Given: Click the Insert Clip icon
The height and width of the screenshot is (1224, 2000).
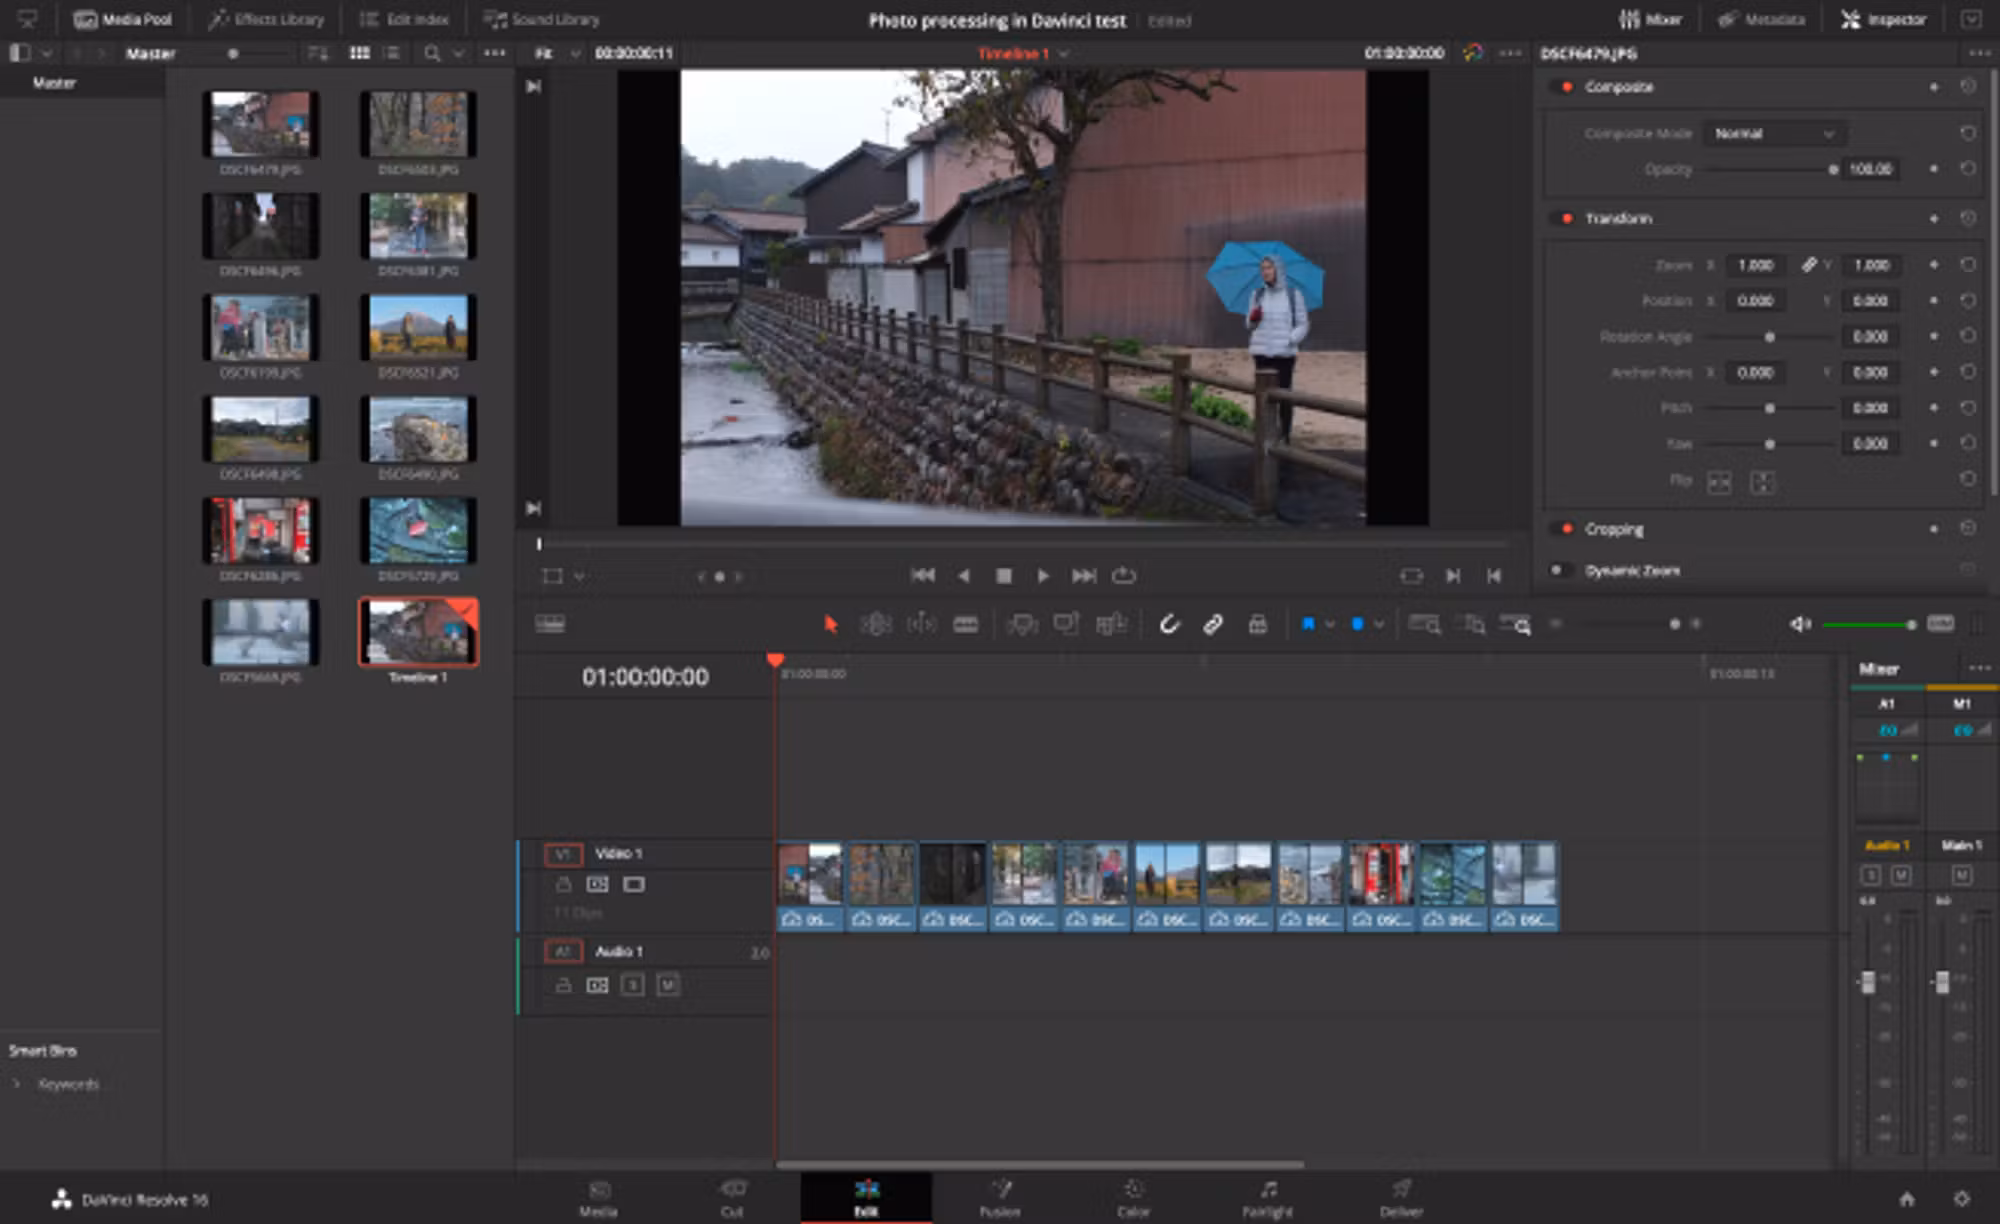Looking at the screenshot, I should coord(1022,624).
